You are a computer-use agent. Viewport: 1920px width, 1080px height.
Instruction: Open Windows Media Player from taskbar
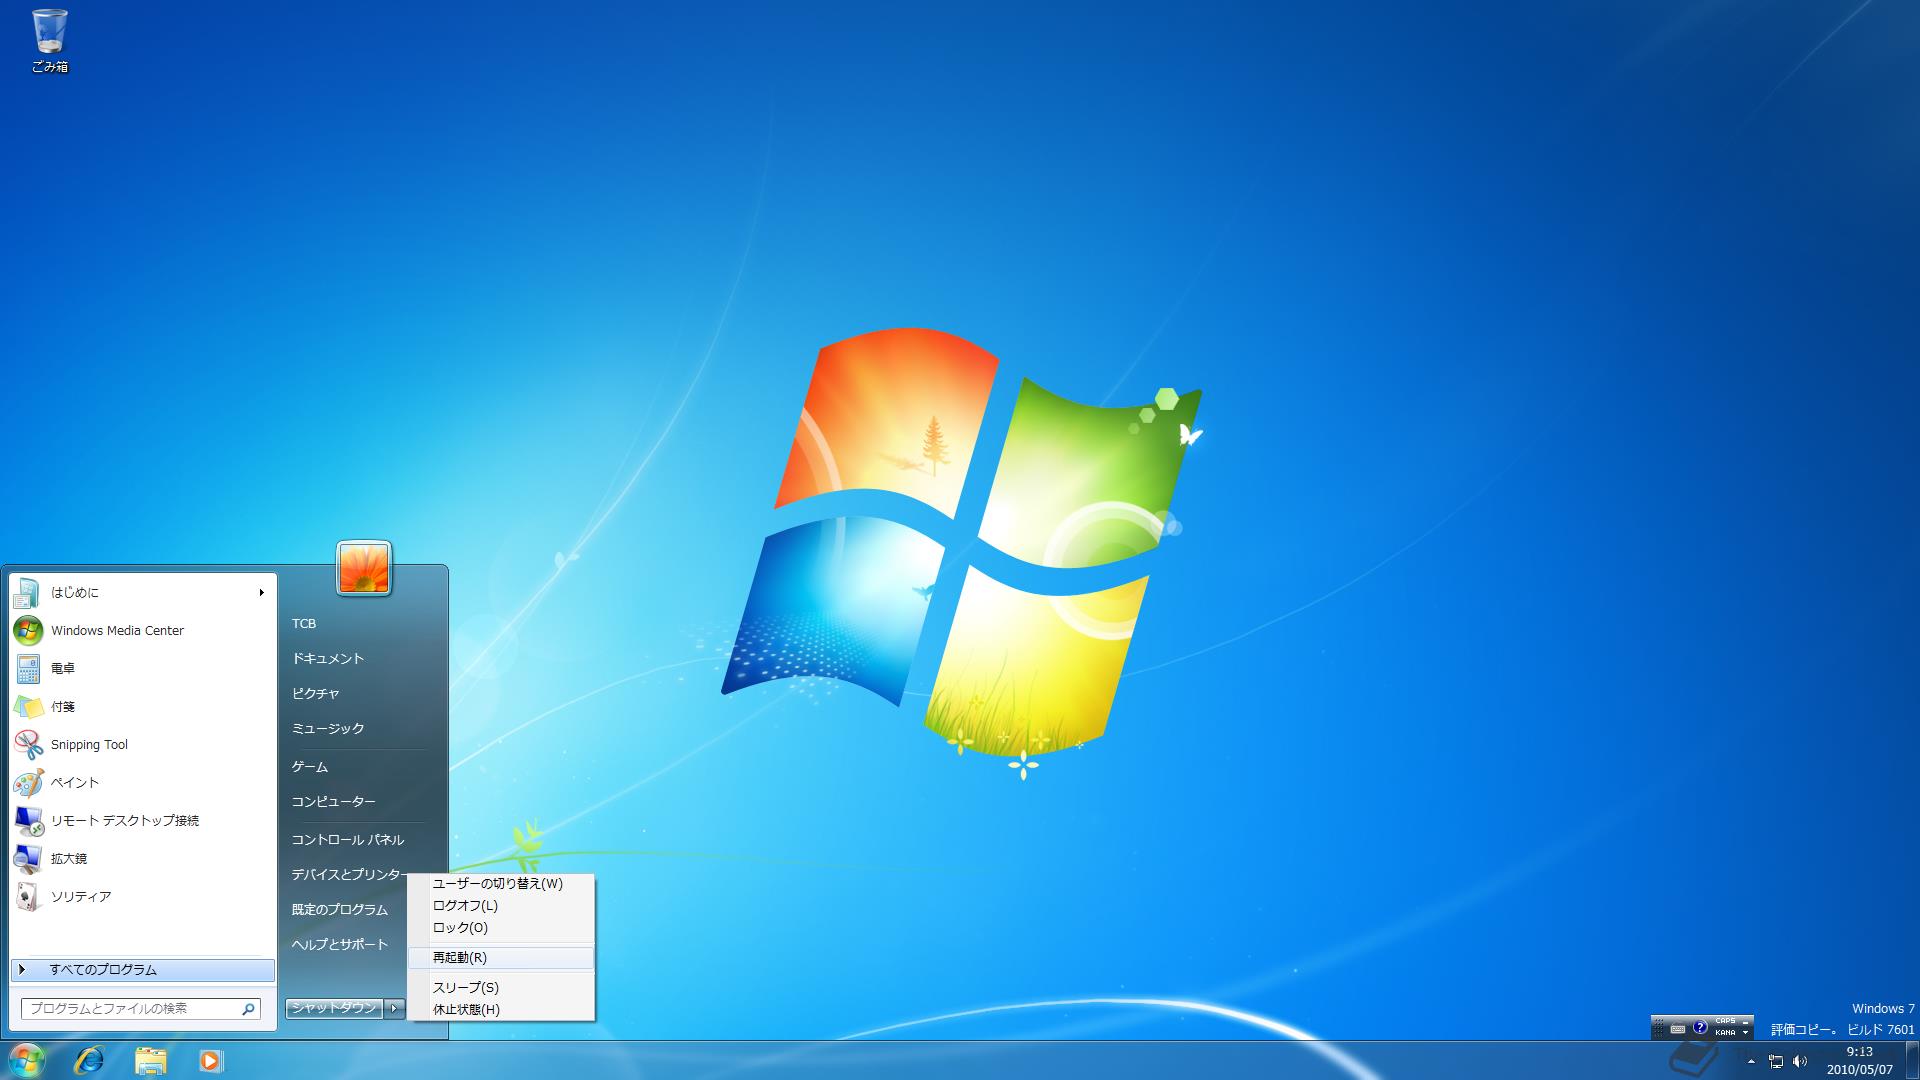(210, 1060)
